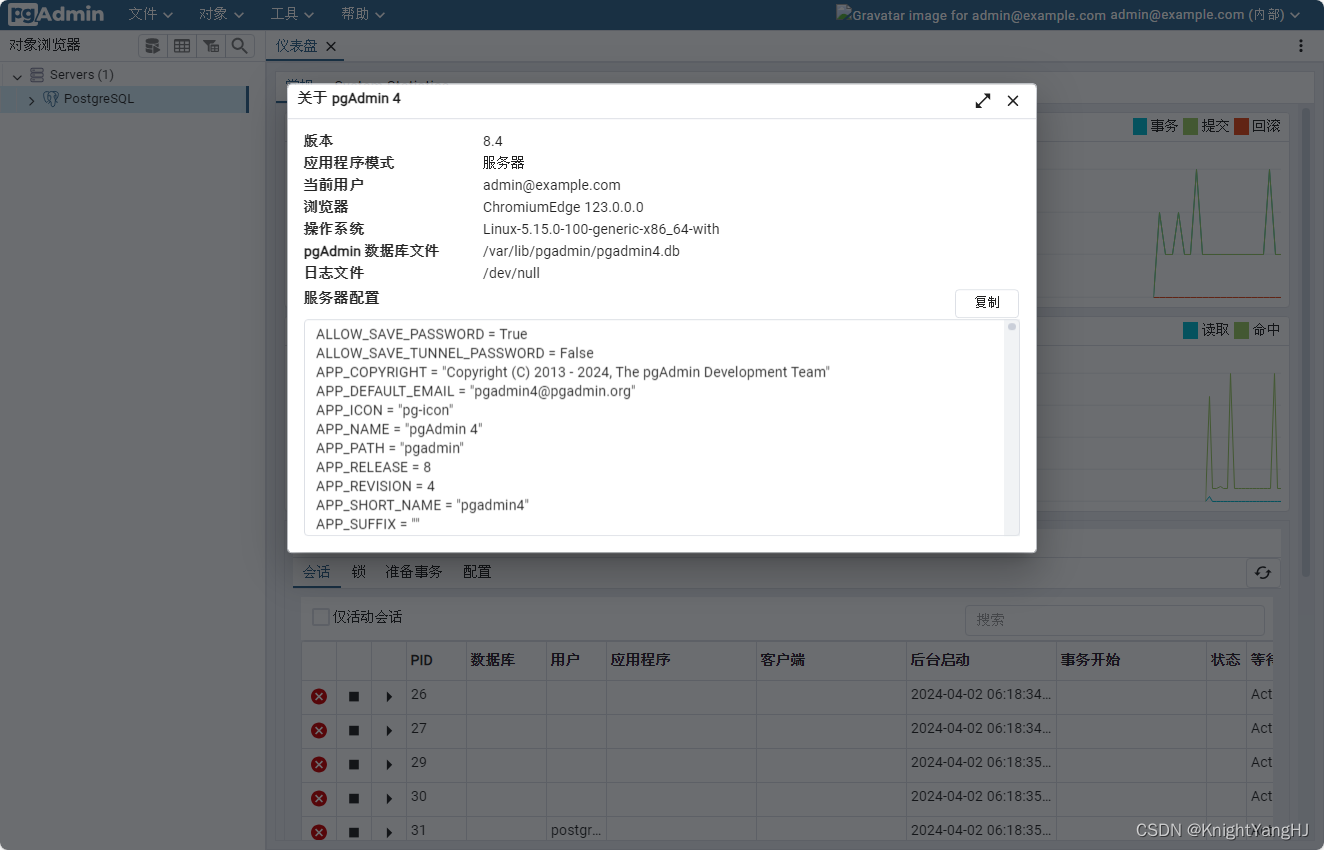1324x850 pixels.
Task: Click the Gravatar user image
Action: [970, 15]
